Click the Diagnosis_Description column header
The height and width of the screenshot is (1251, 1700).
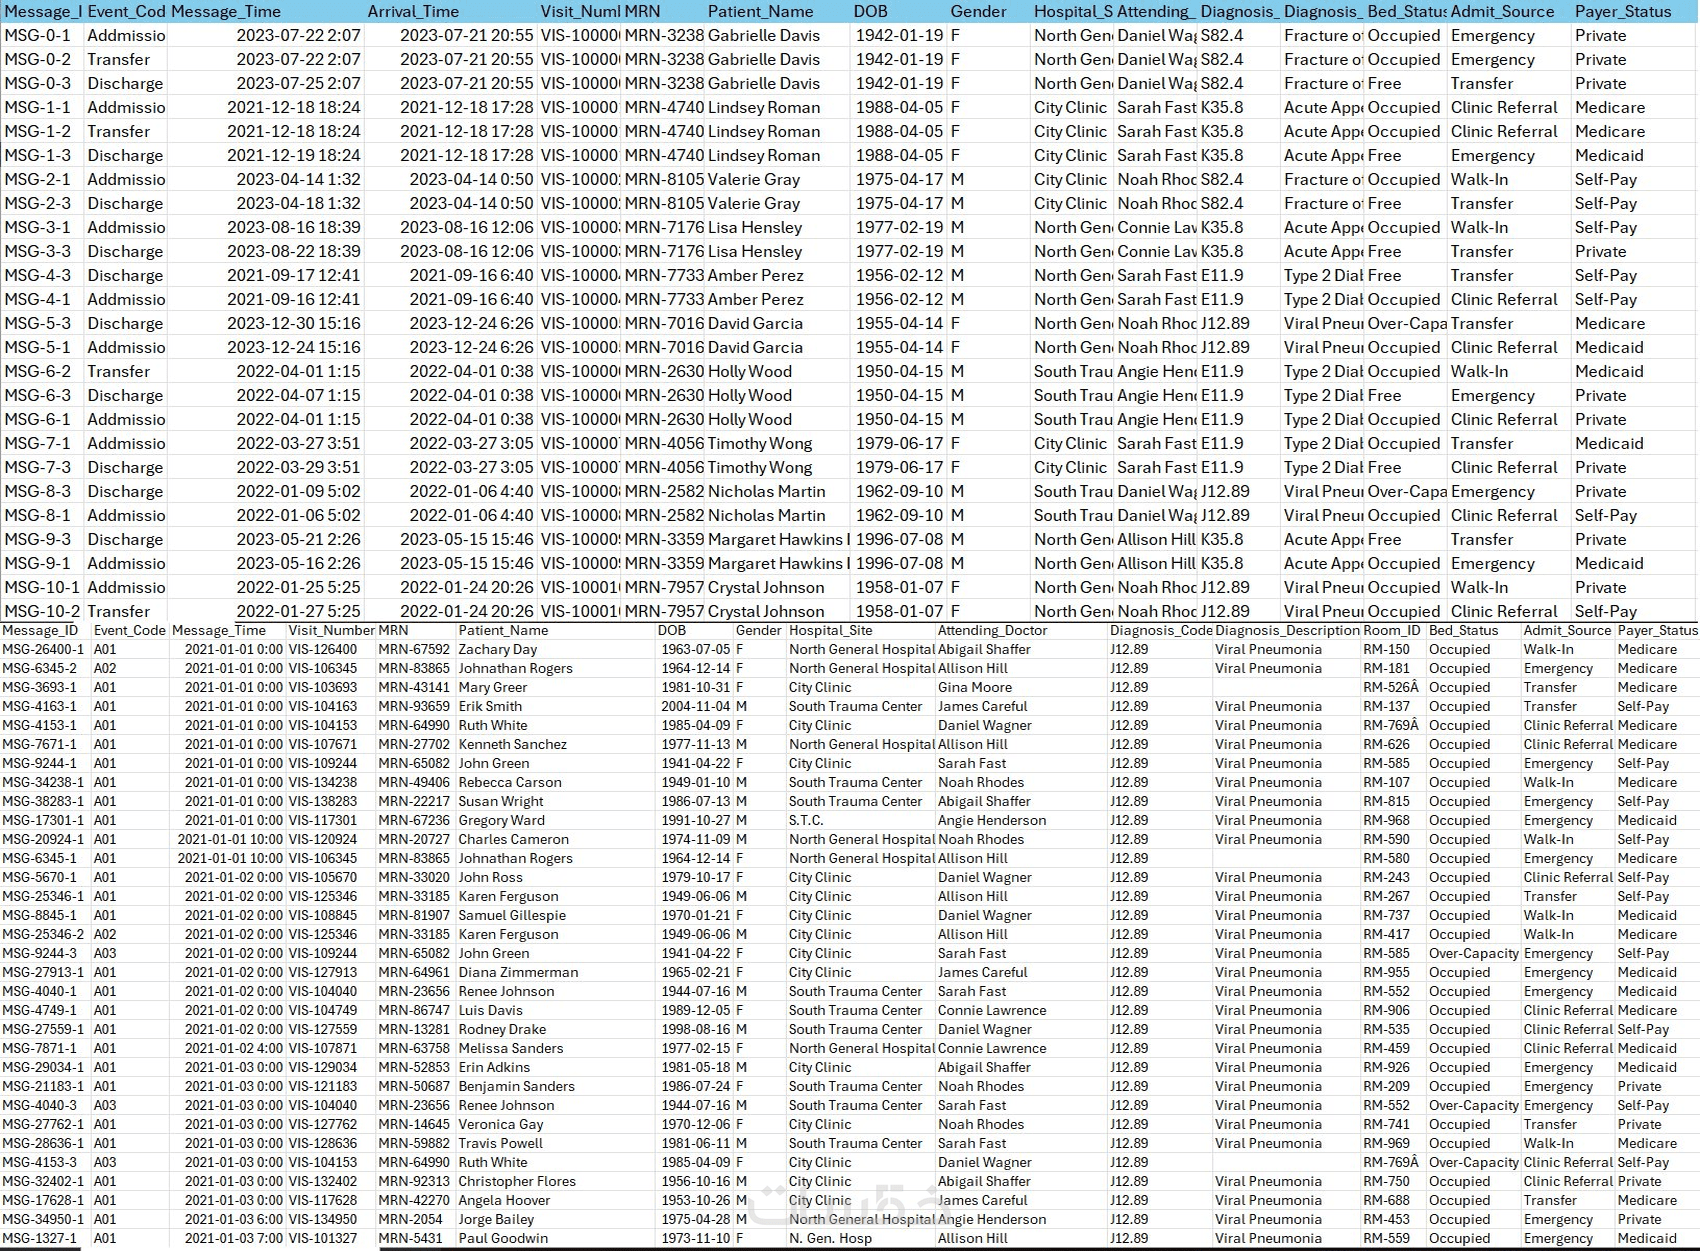[x=1287, y=630]
